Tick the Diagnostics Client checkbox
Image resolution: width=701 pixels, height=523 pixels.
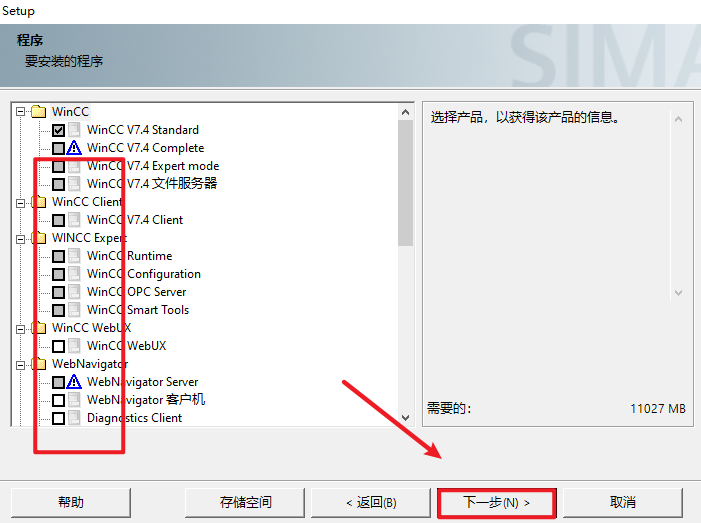[x=59, y=418]
